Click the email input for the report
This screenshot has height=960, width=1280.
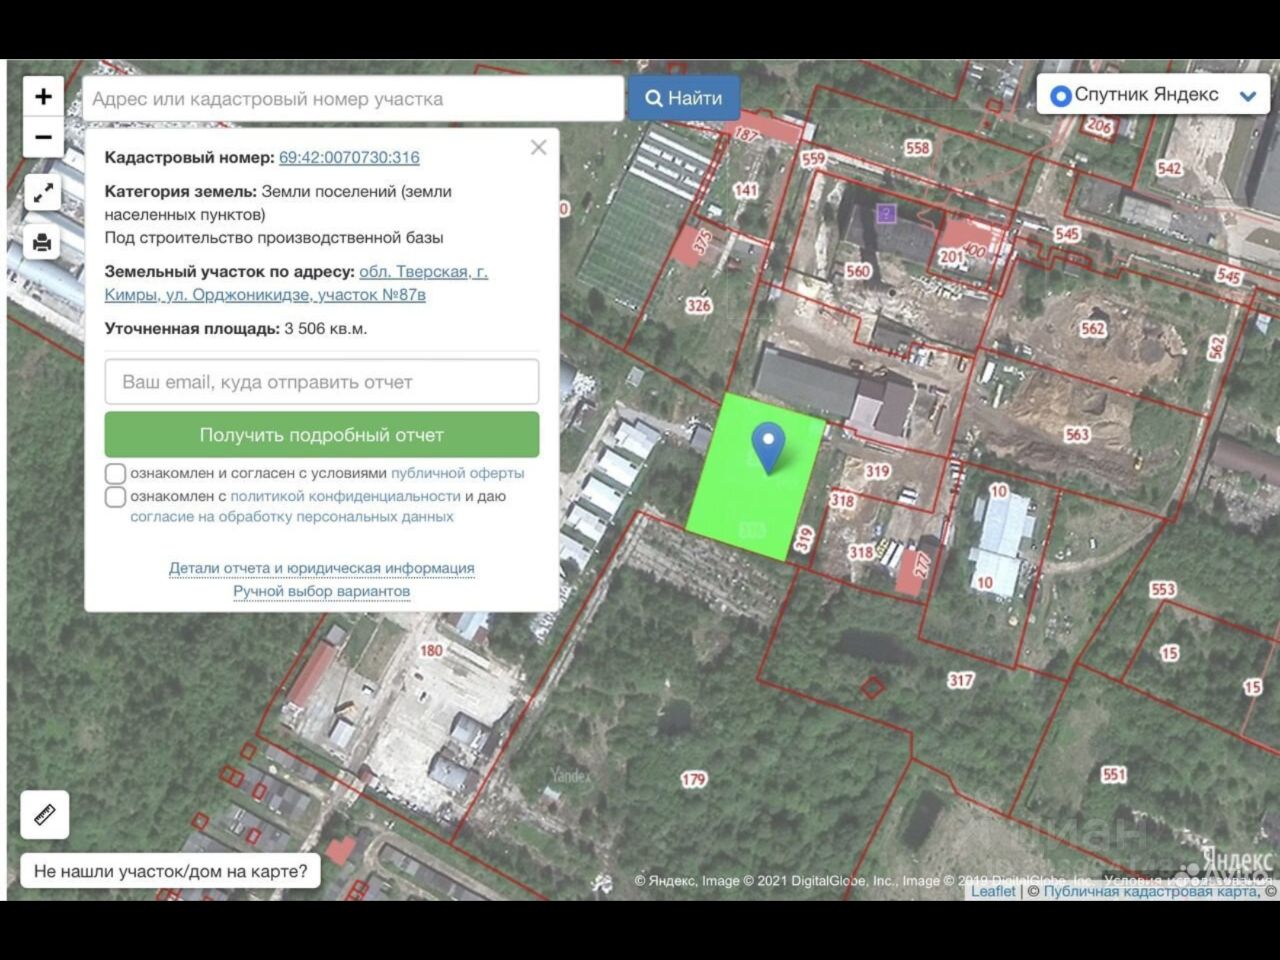322,382
